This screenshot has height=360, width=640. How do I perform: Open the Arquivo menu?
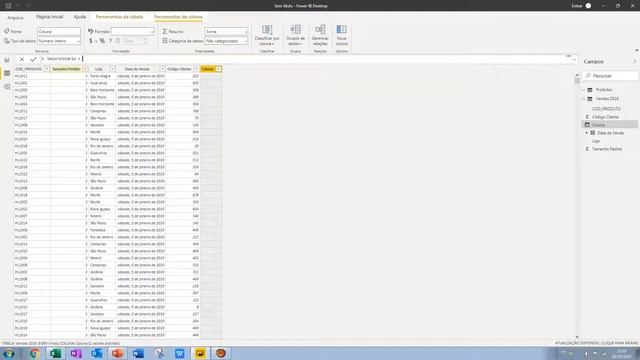(16, 18)
